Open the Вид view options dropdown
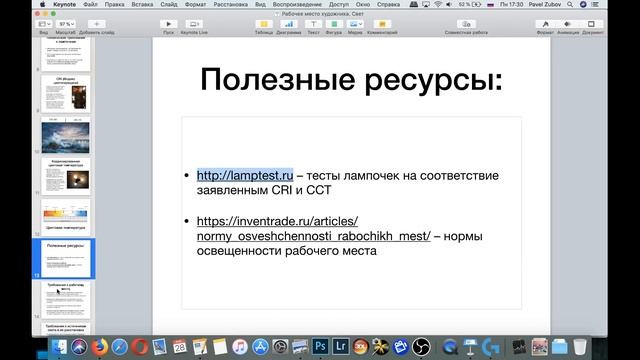This screenshot has width=640, height=360. [x=44, y=24]
